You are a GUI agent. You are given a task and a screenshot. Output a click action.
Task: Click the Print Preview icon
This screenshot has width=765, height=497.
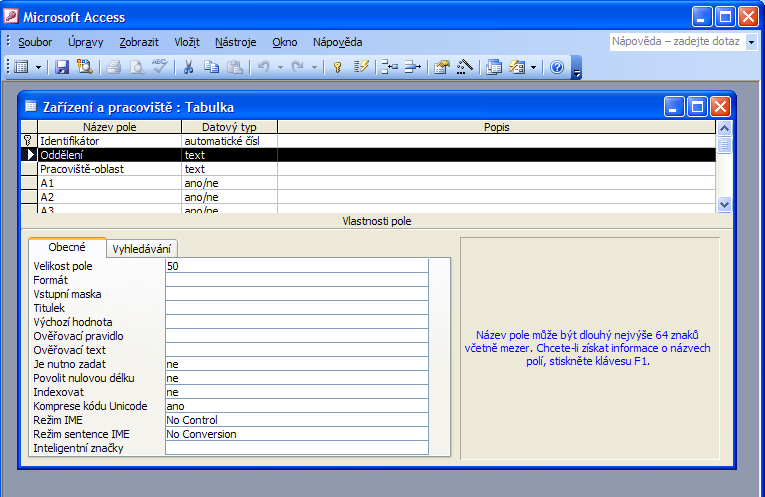coord(137,67)
